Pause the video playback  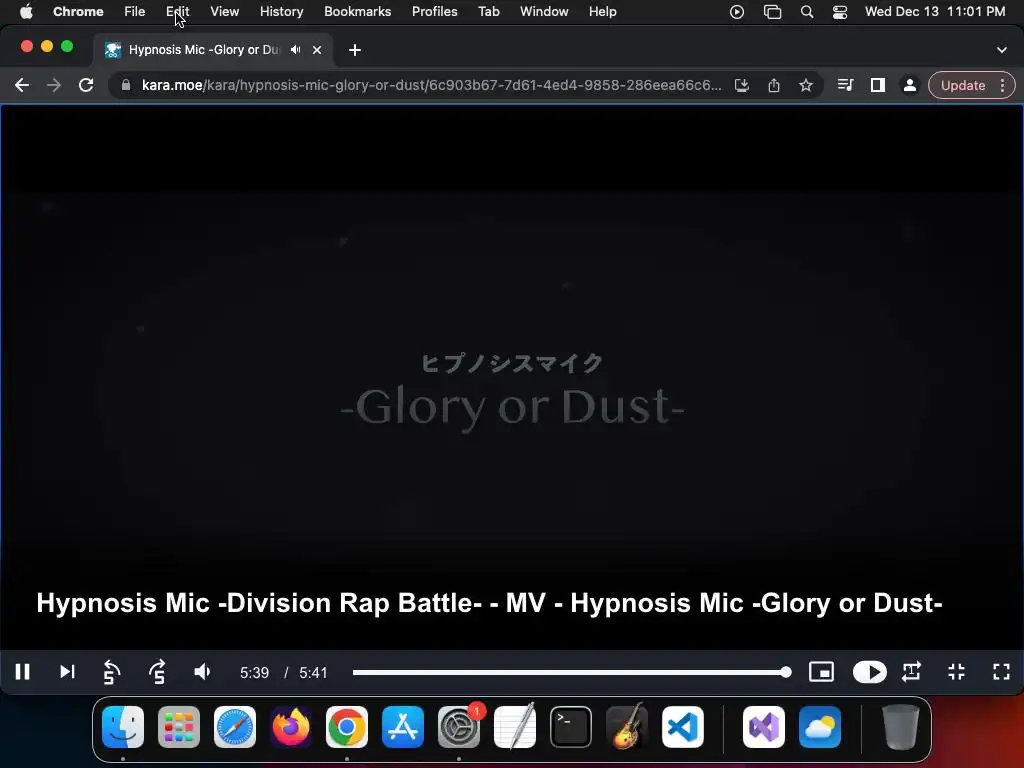click(x=23, y=672)
